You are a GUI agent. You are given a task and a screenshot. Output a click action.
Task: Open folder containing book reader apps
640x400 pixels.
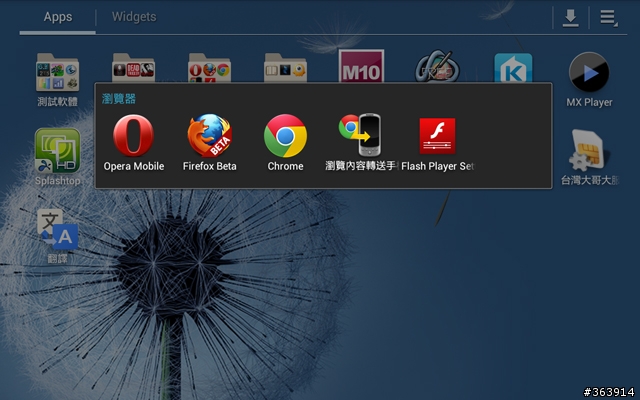[285, 68]
